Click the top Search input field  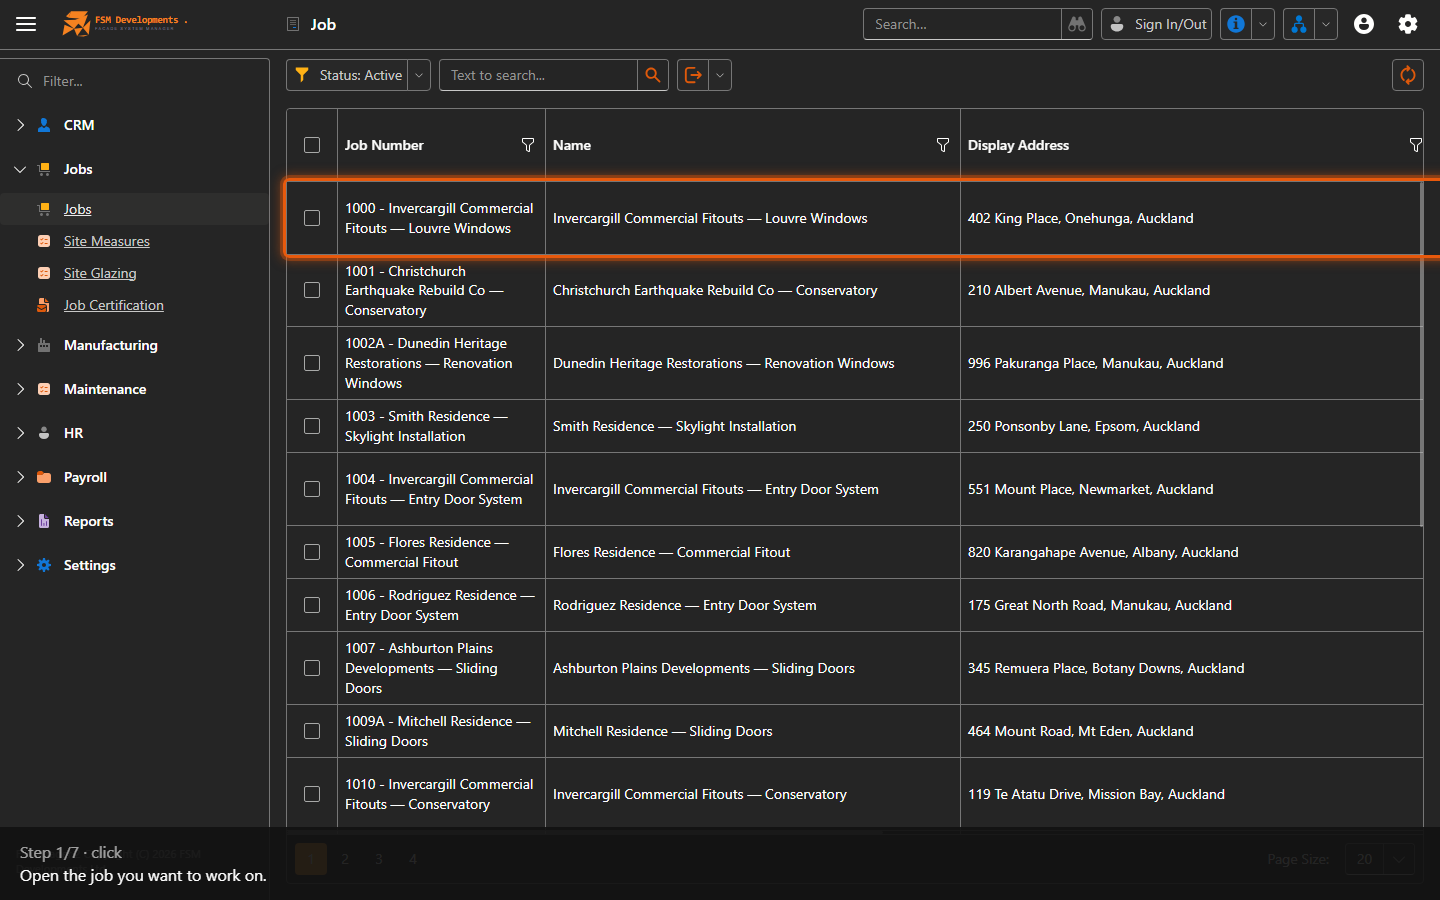[962, 24]
